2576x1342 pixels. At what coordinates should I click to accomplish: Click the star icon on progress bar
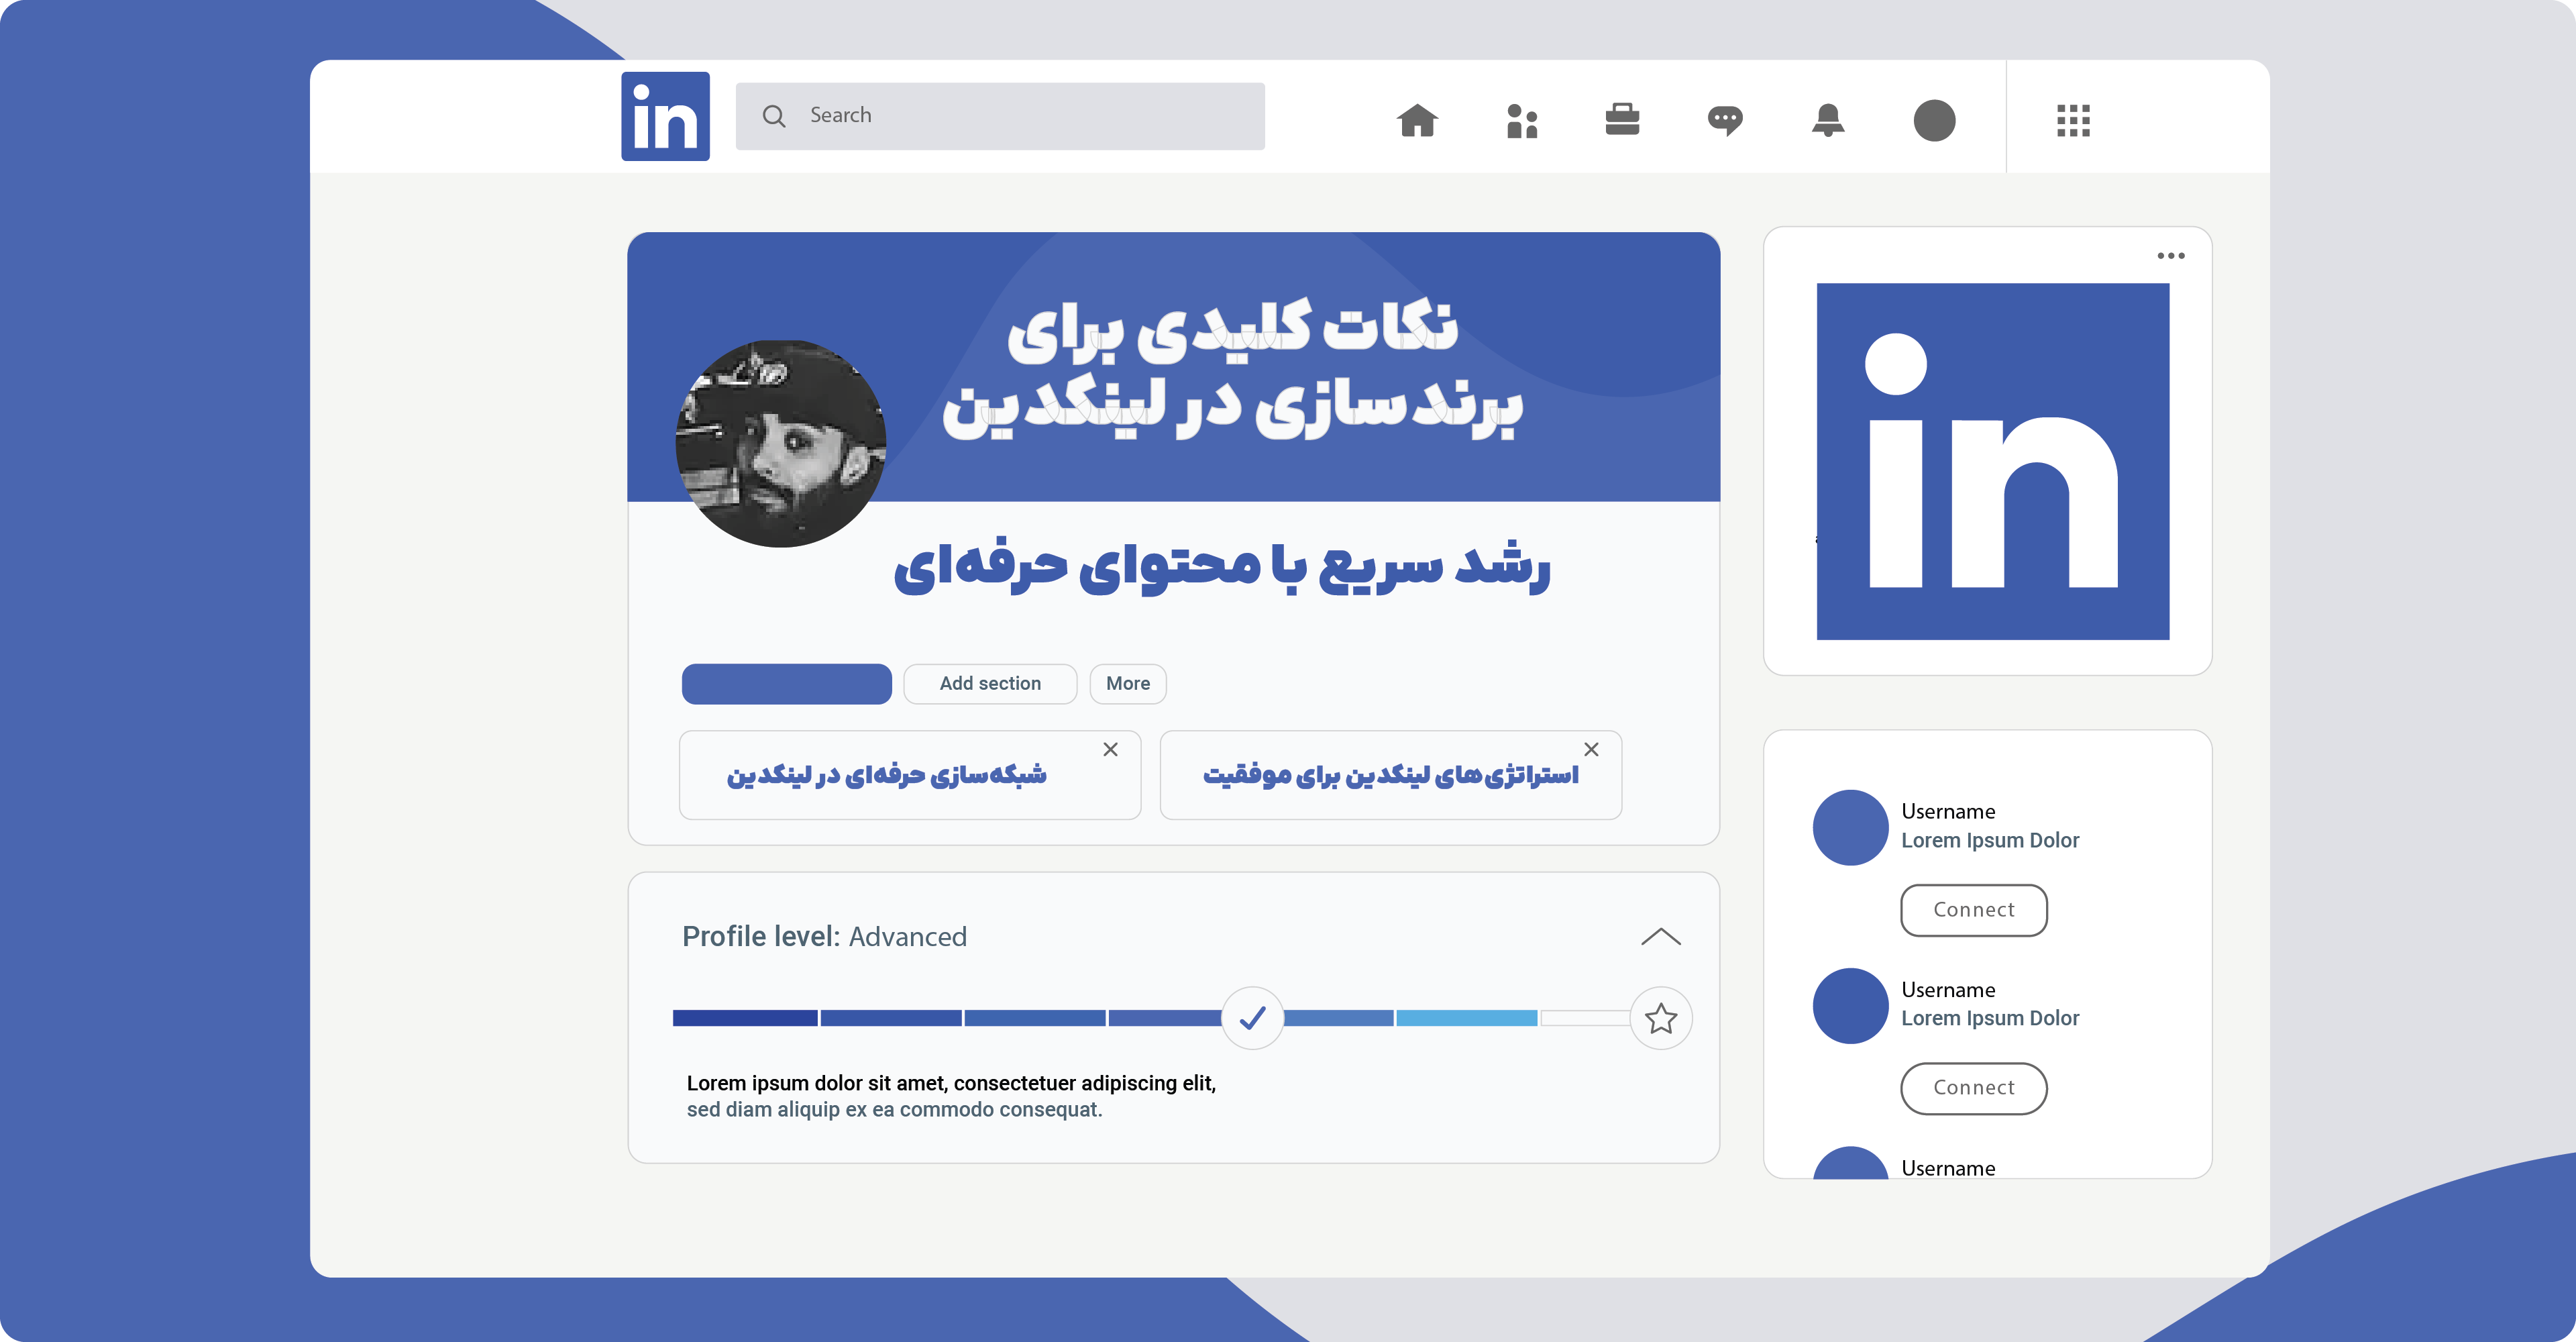coord(1661,1018)
